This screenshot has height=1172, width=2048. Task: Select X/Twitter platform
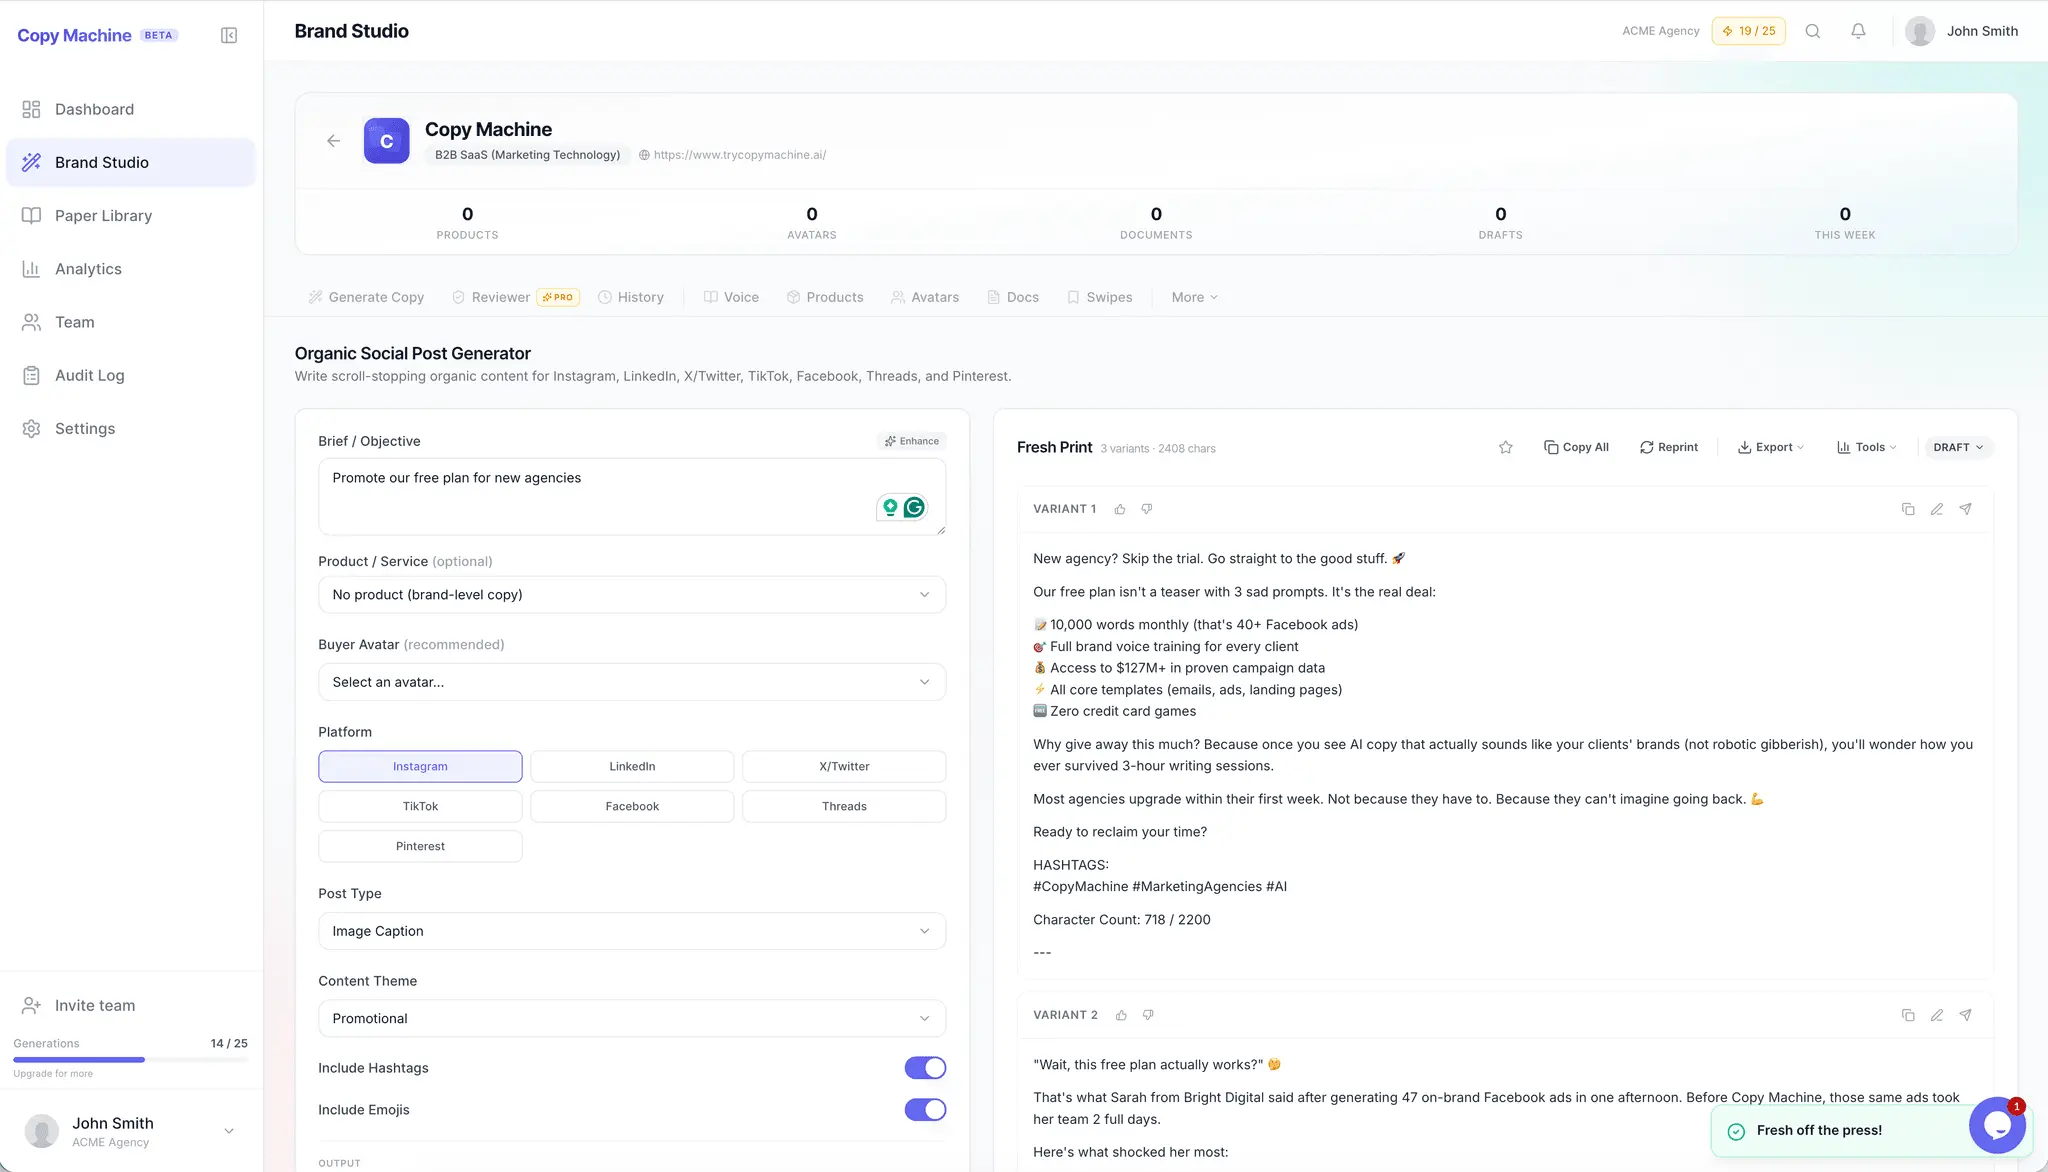(844, 766)
